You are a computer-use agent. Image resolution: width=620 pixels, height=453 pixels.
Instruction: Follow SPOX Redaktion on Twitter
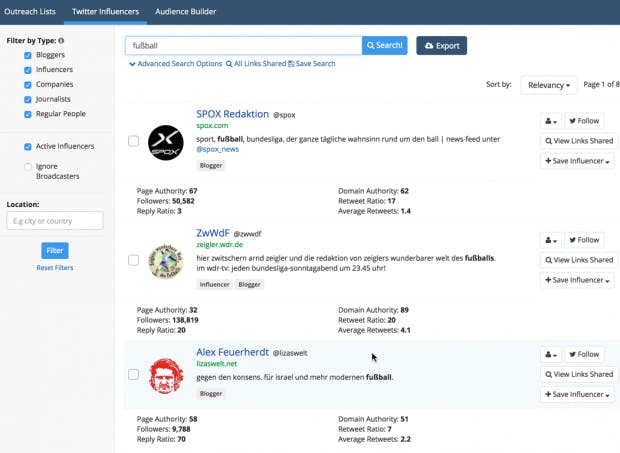(x=584, y=121)
